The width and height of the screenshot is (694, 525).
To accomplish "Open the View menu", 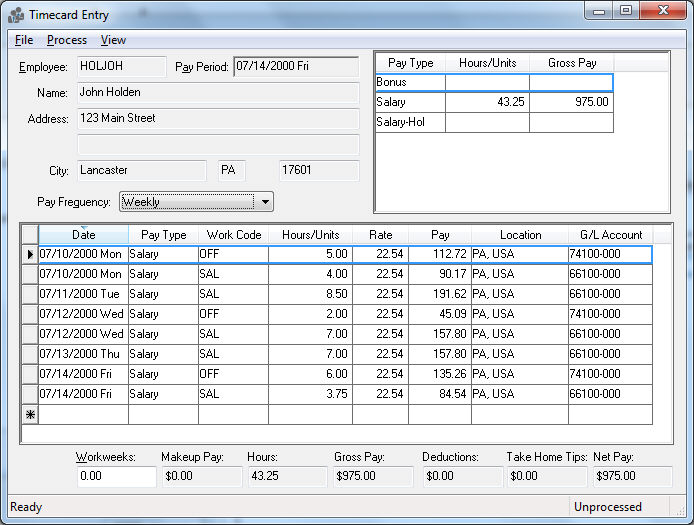I will pyautogui.click(x=113, y=40).
